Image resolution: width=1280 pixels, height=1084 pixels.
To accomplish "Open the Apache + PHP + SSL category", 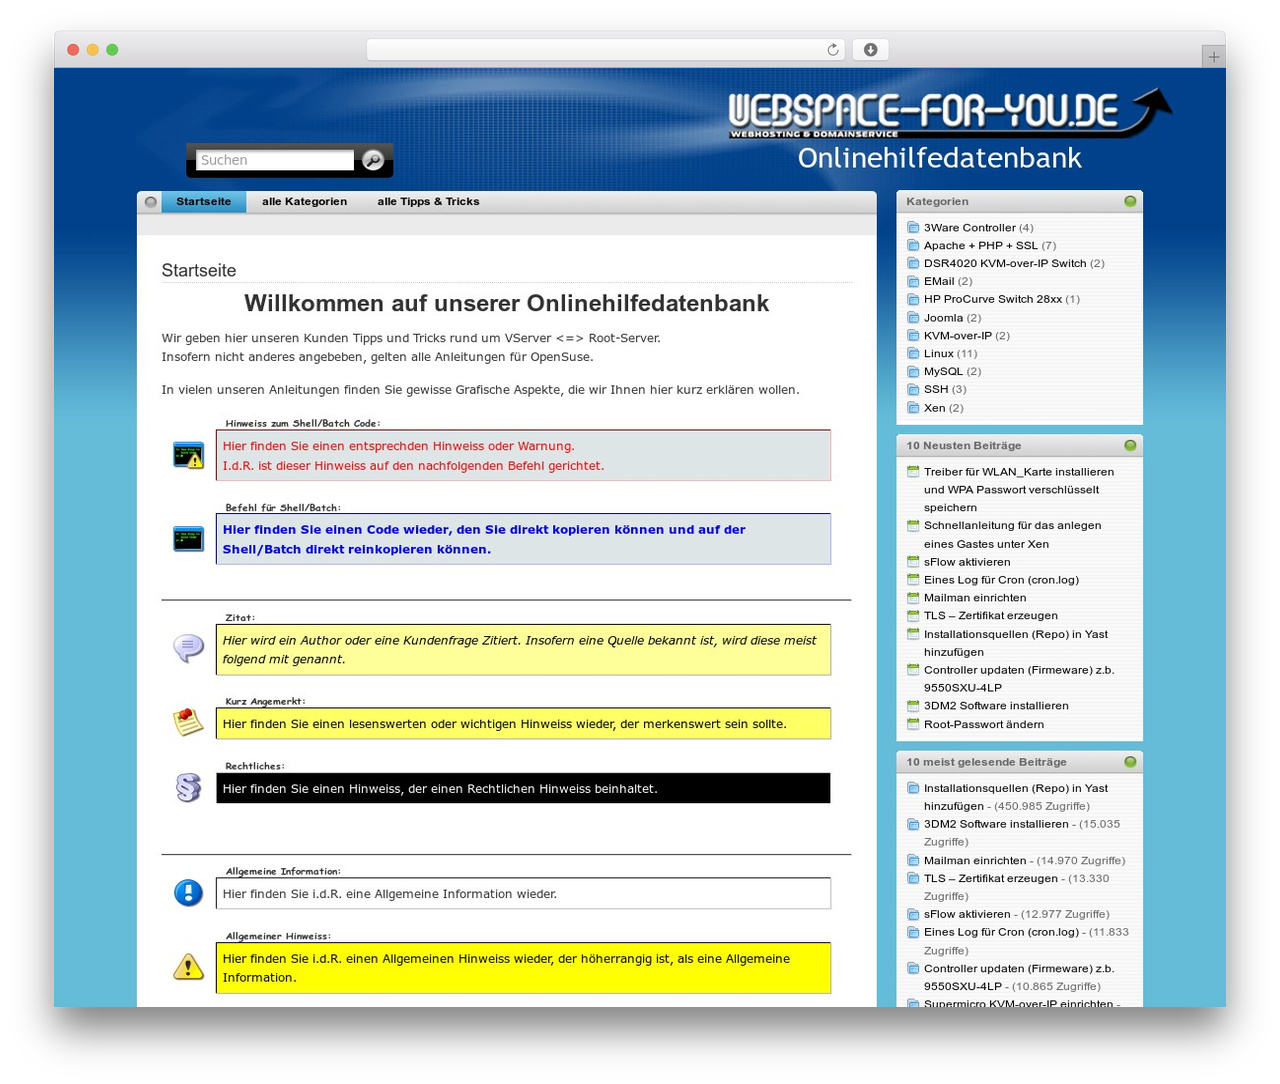I will 981,246.
